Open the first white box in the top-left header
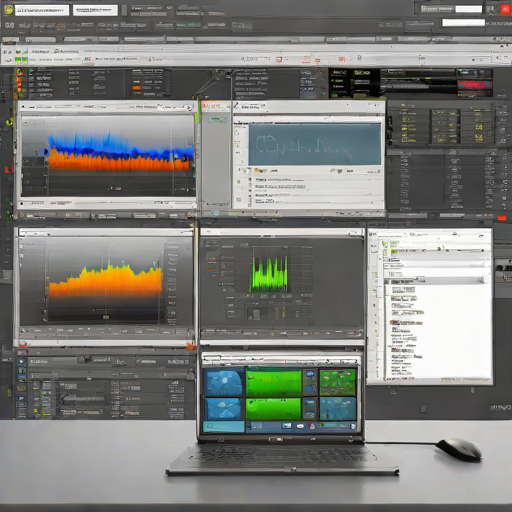512x512 pixels. click(x=42, y=10)
